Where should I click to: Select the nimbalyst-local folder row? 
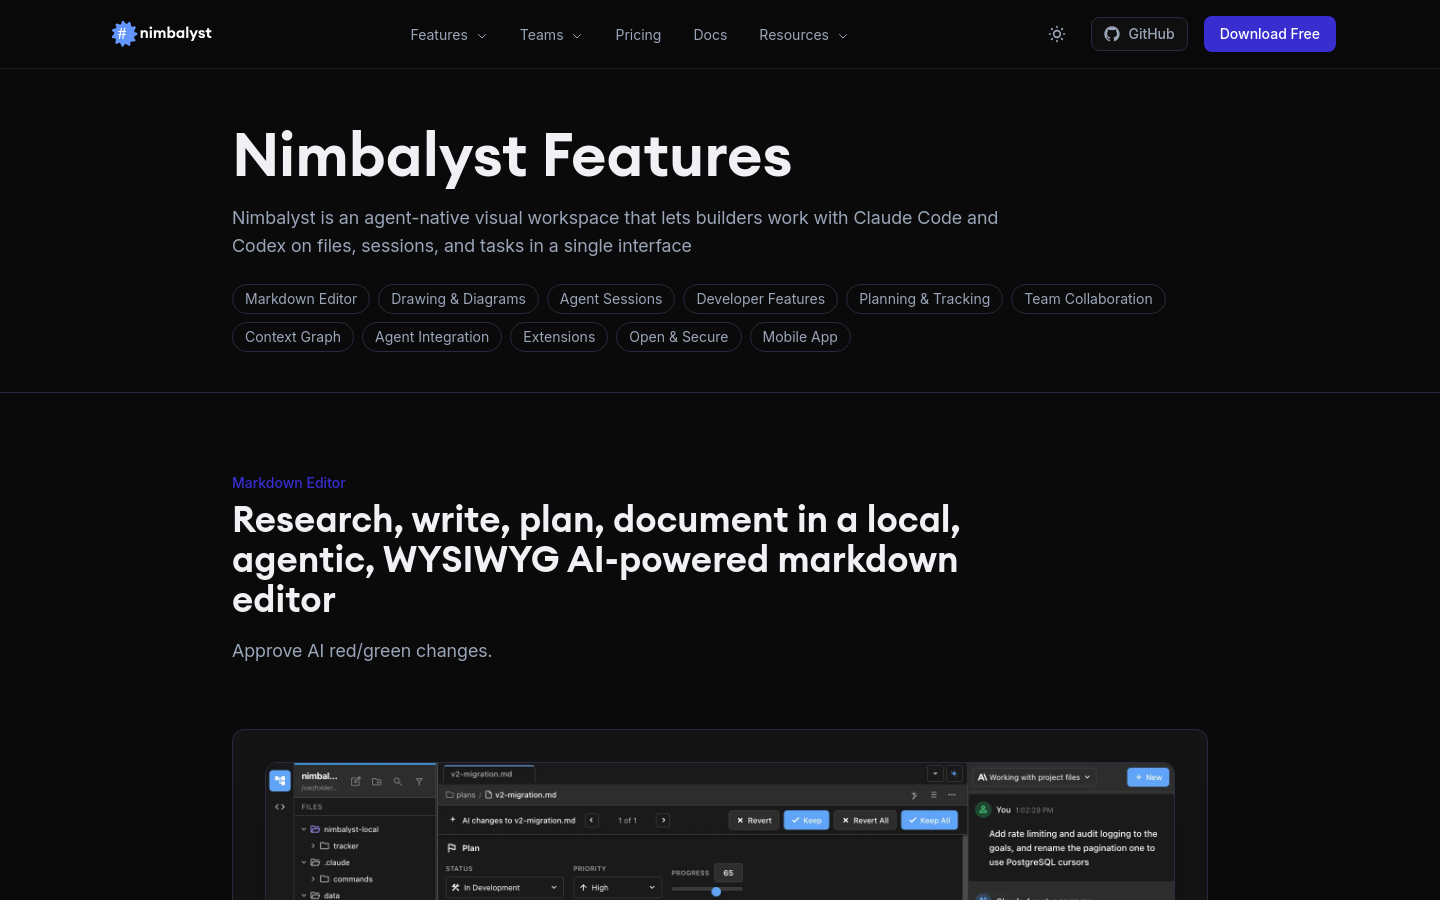367,829
